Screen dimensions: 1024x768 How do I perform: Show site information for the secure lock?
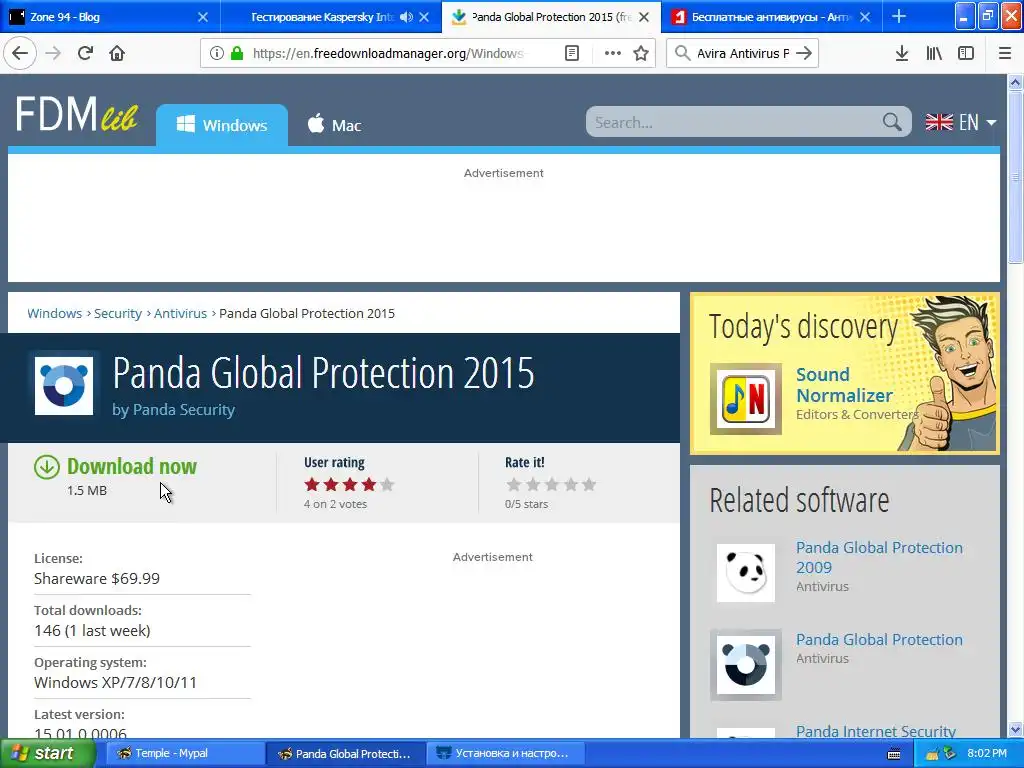[x=237, y=54]
